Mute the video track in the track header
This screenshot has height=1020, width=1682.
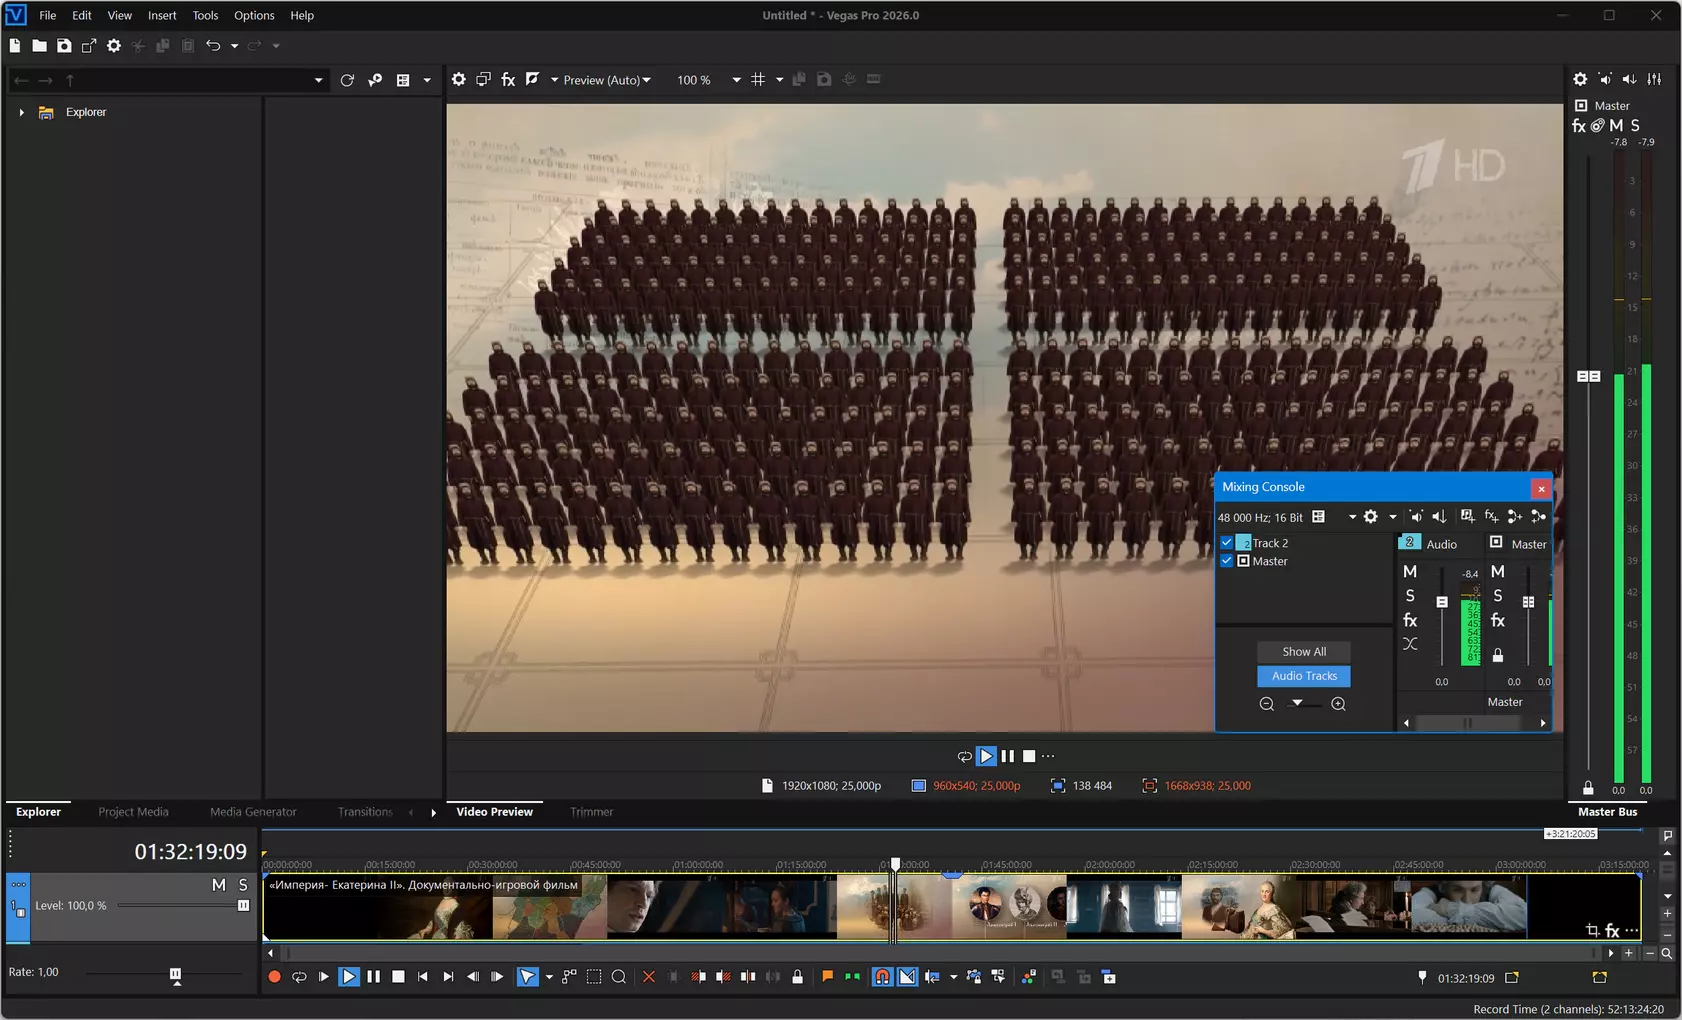(219, 885)
